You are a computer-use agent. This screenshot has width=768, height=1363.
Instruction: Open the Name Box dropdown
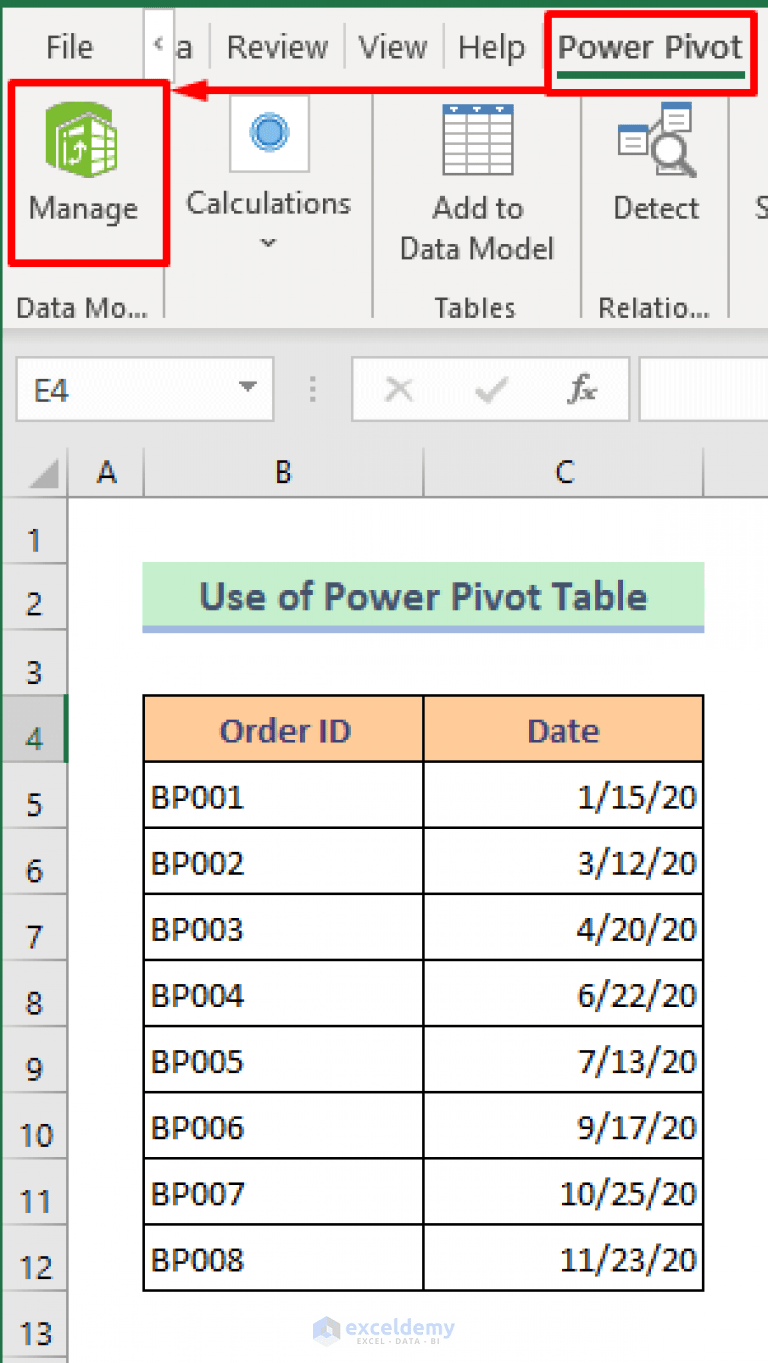(x=247, y=389)
